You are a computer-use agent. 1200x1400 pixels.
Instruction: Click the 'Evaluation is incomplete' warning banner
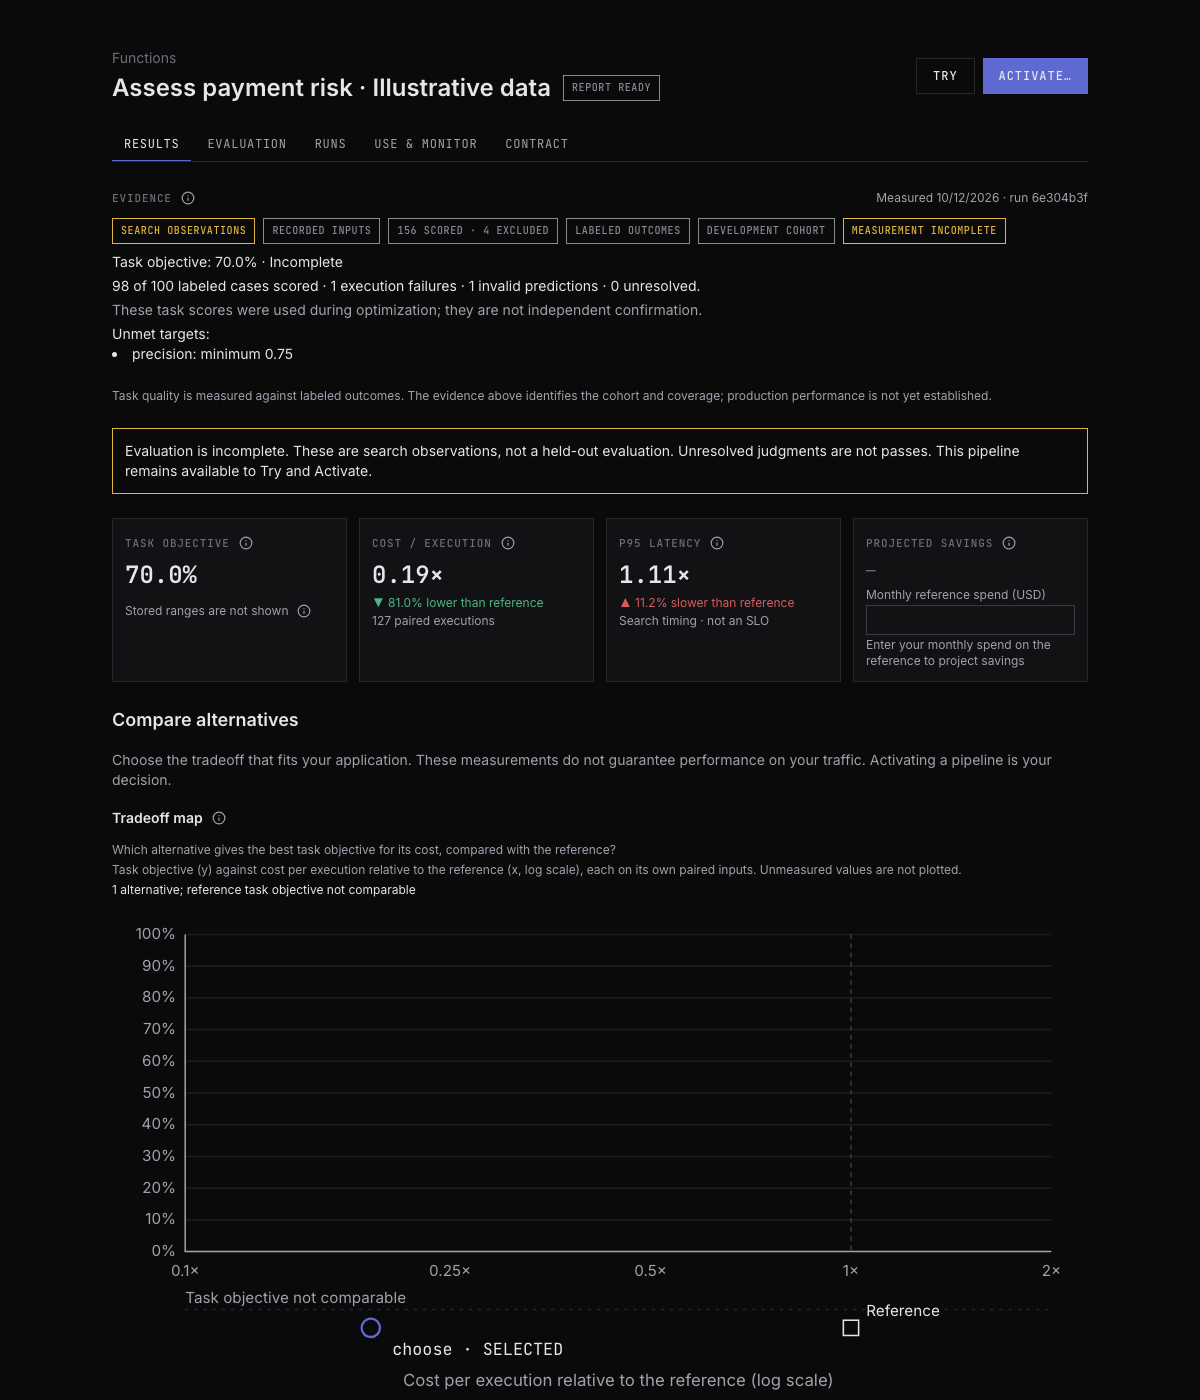click(600, 461)
